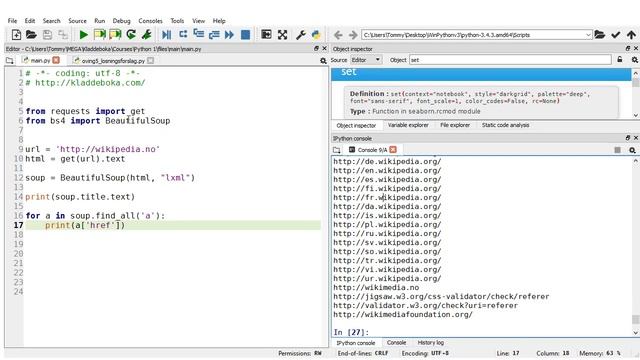Open PYTHONPATH manager python icon
This screenshot has height=360, width=640.
pyautogui.click(x=316, y=35)
